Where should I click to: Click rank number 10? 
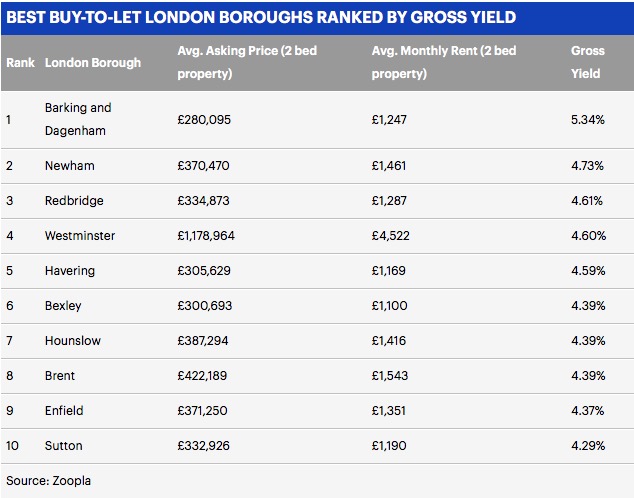point(12,446)
